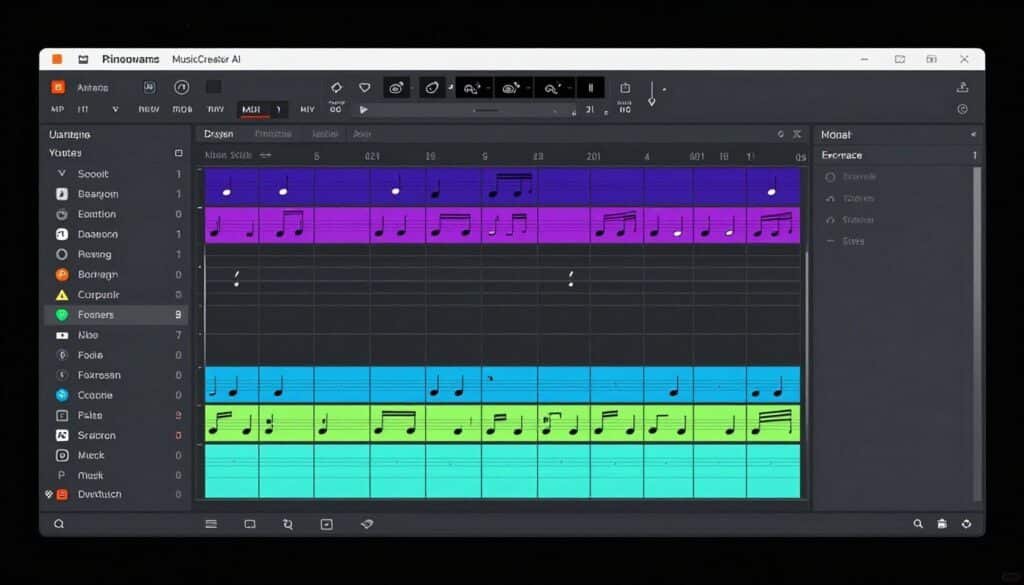Click the search icon at bottom left
The height and width of the screenshot is (585, 1024).
tap(59, 524)
